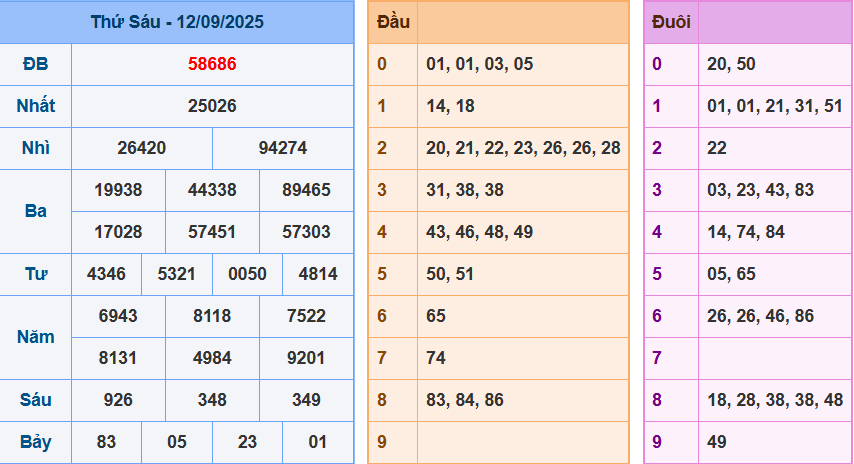This screenshot has height=464, width=854.
Task: Select the special prize number 58686
Action: [212, 64]
